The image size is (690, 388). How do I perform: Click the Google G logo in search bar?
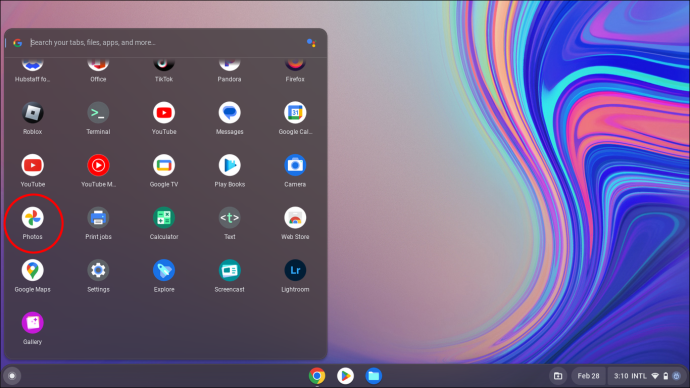click(x=18, y=43)
